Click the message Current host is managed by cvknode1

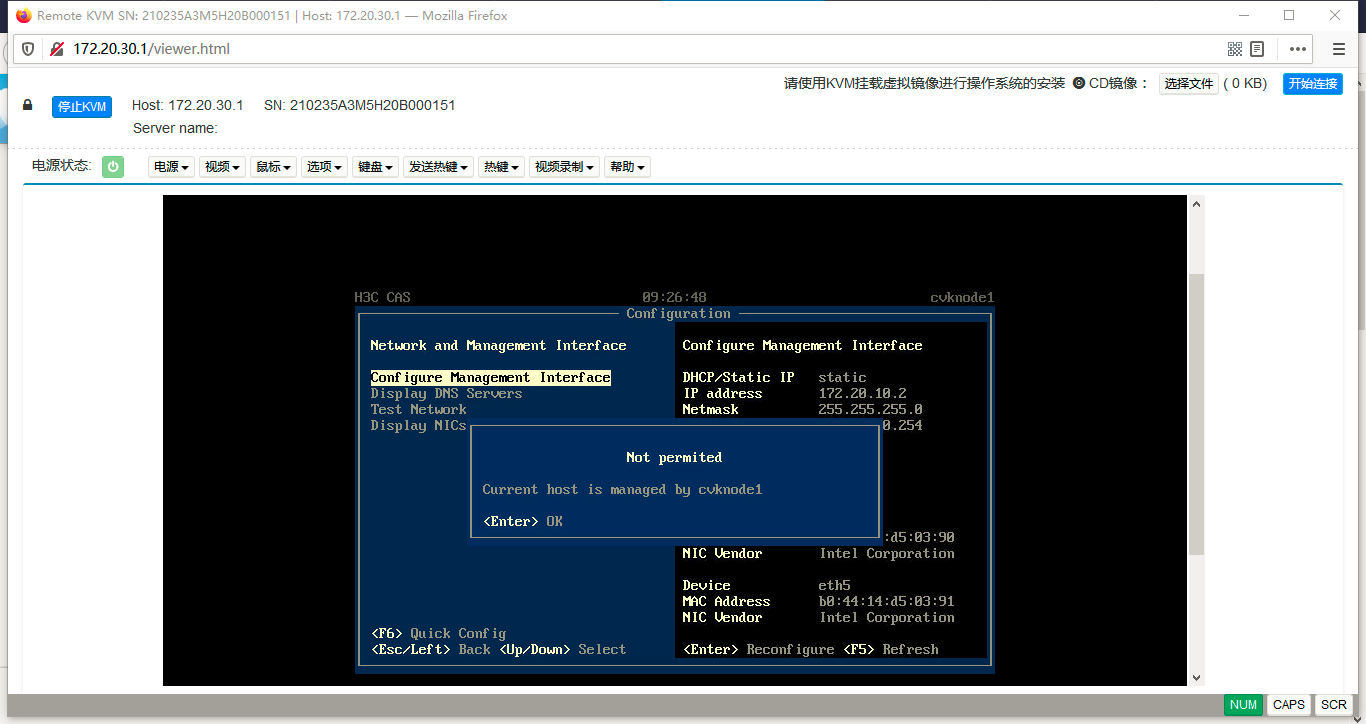622,489
